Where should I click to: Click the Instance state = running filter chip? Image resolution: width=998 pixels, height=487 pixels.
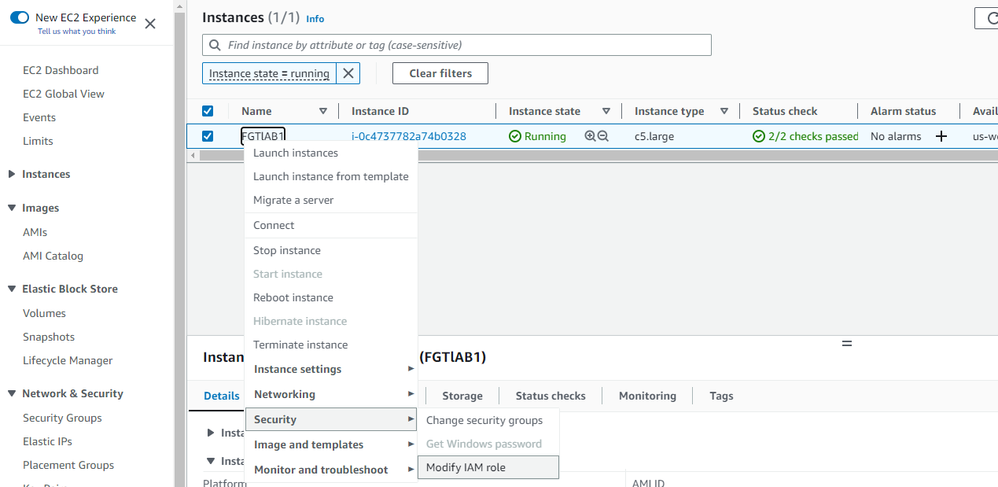269,73
